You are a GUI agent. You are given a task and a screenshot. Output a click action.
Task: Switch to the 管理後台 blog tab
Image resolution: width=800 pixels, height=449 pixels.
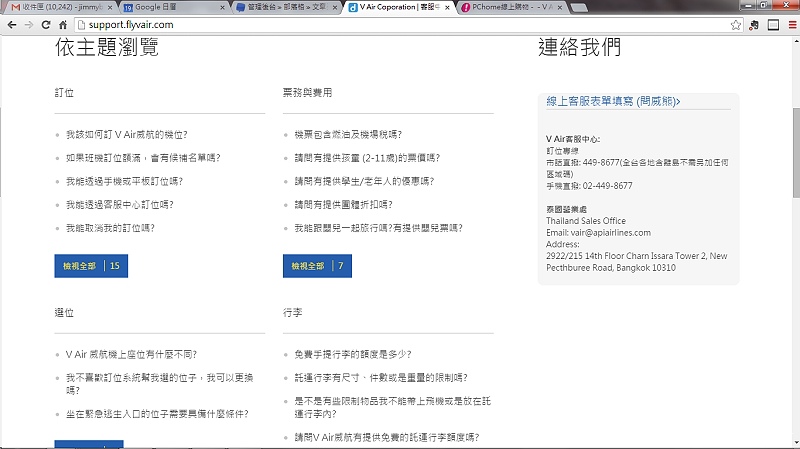pyautogui.click(x=287, y=7)
